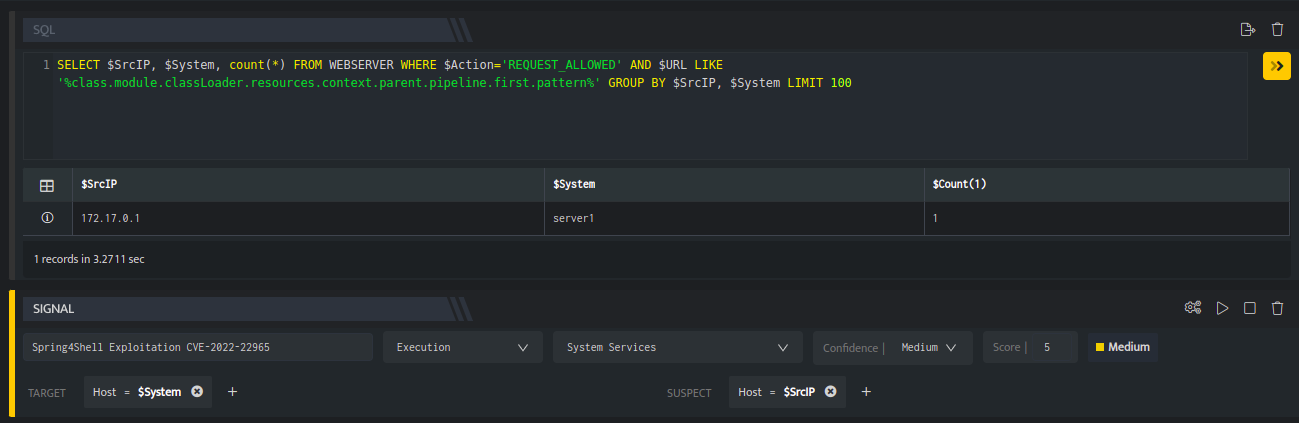Run the query with the yellow arrow button
Image resolution: width=1299 pixels, height=423 pixels.
tap(1277, 66)
